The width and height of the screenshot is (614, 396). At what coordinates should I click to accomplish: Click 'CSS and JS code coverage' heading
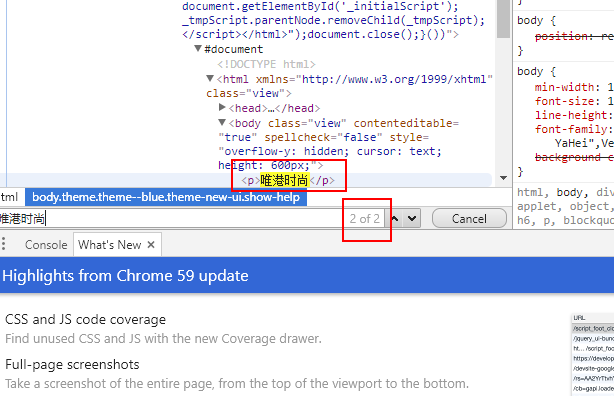point(85,320)
